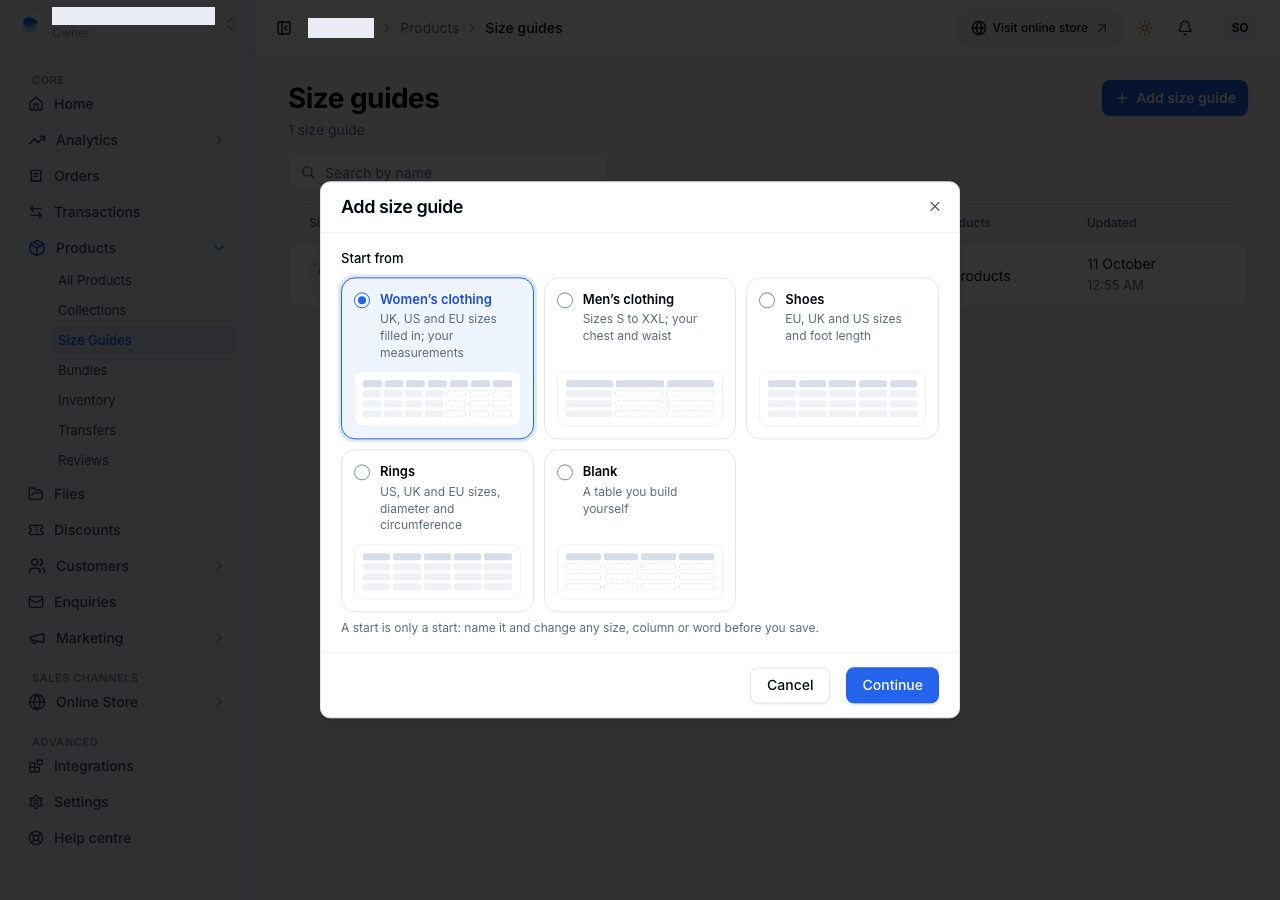Click the Help centre lifebuoy icon

coord(37,838)
